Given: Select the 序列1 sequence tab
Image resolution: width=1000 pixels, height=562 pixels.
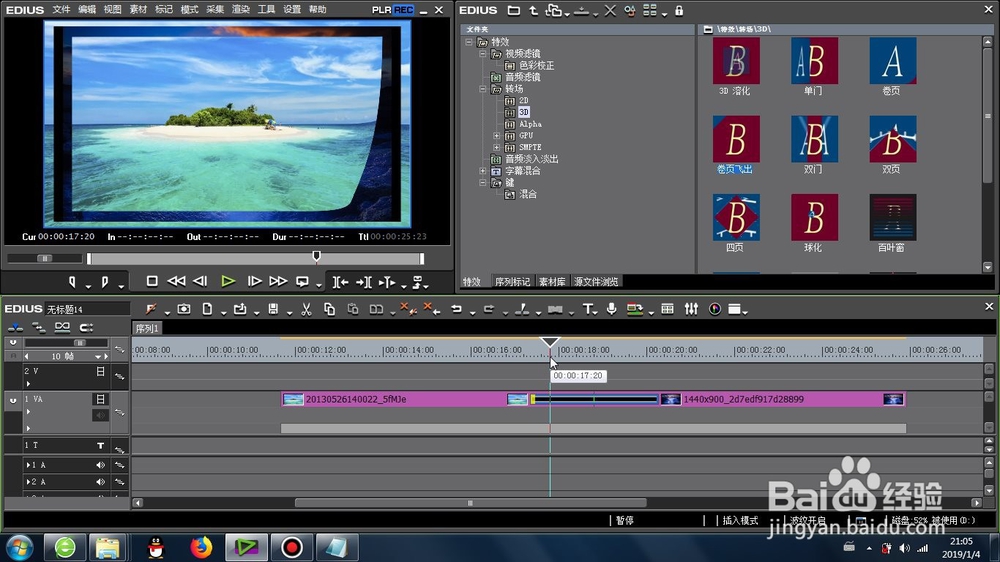Looking at the screenshot, I should (147, 329).
